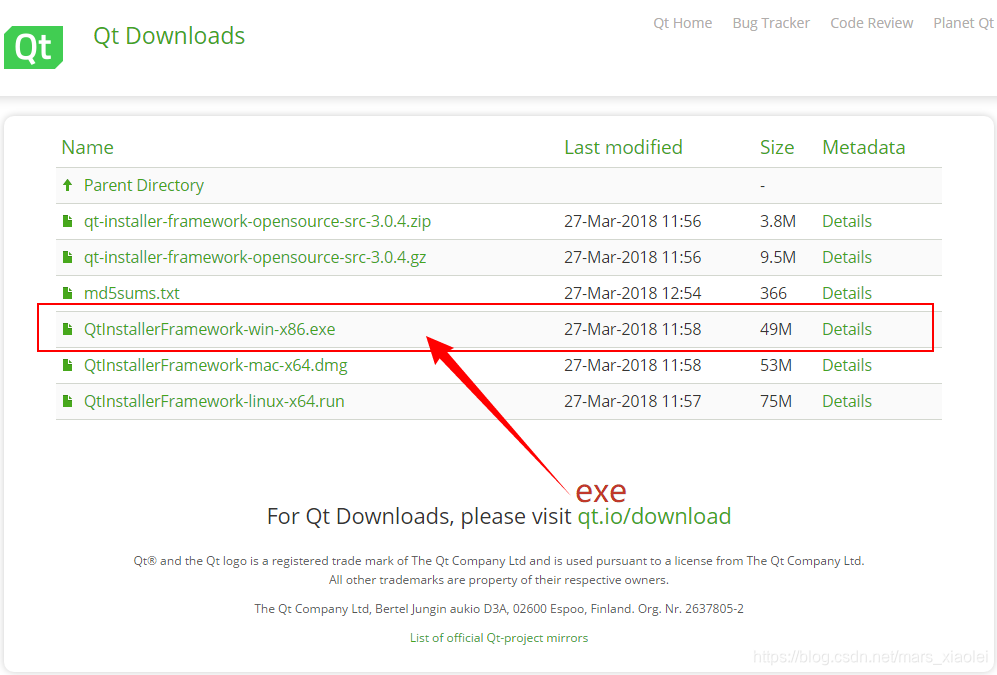Screen dimensions: 997x675
Task: Open Details for win-x86.exe installer
Action: click(x=846, y=329)
